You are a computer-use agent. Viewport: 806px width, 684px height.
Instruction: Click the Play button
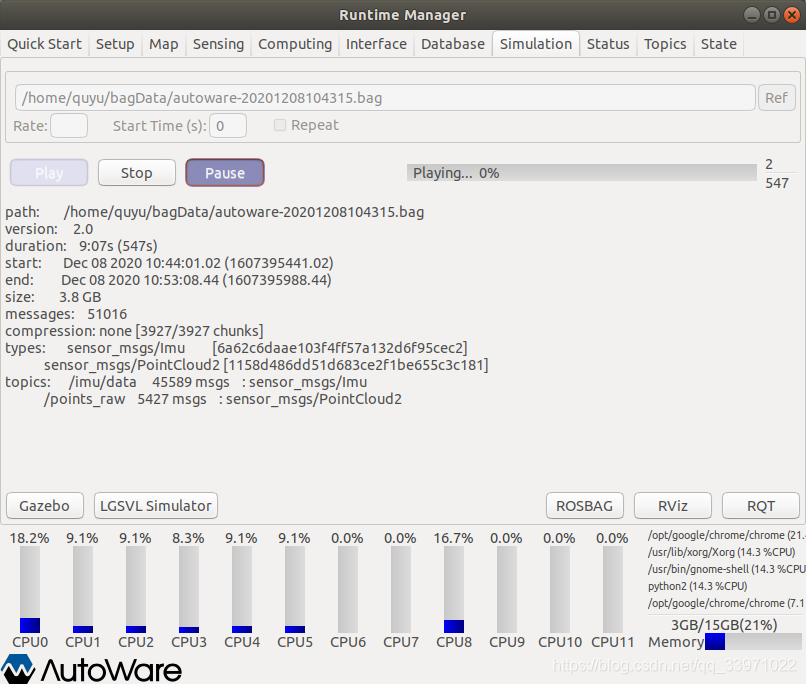point(49,173)
